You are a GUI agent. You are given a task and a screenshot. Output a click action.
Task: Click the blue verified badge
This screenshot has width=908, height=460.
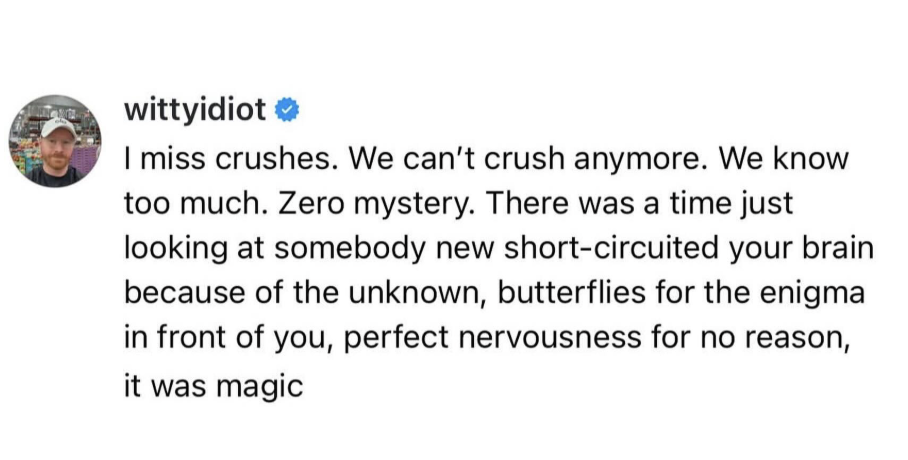287,110
